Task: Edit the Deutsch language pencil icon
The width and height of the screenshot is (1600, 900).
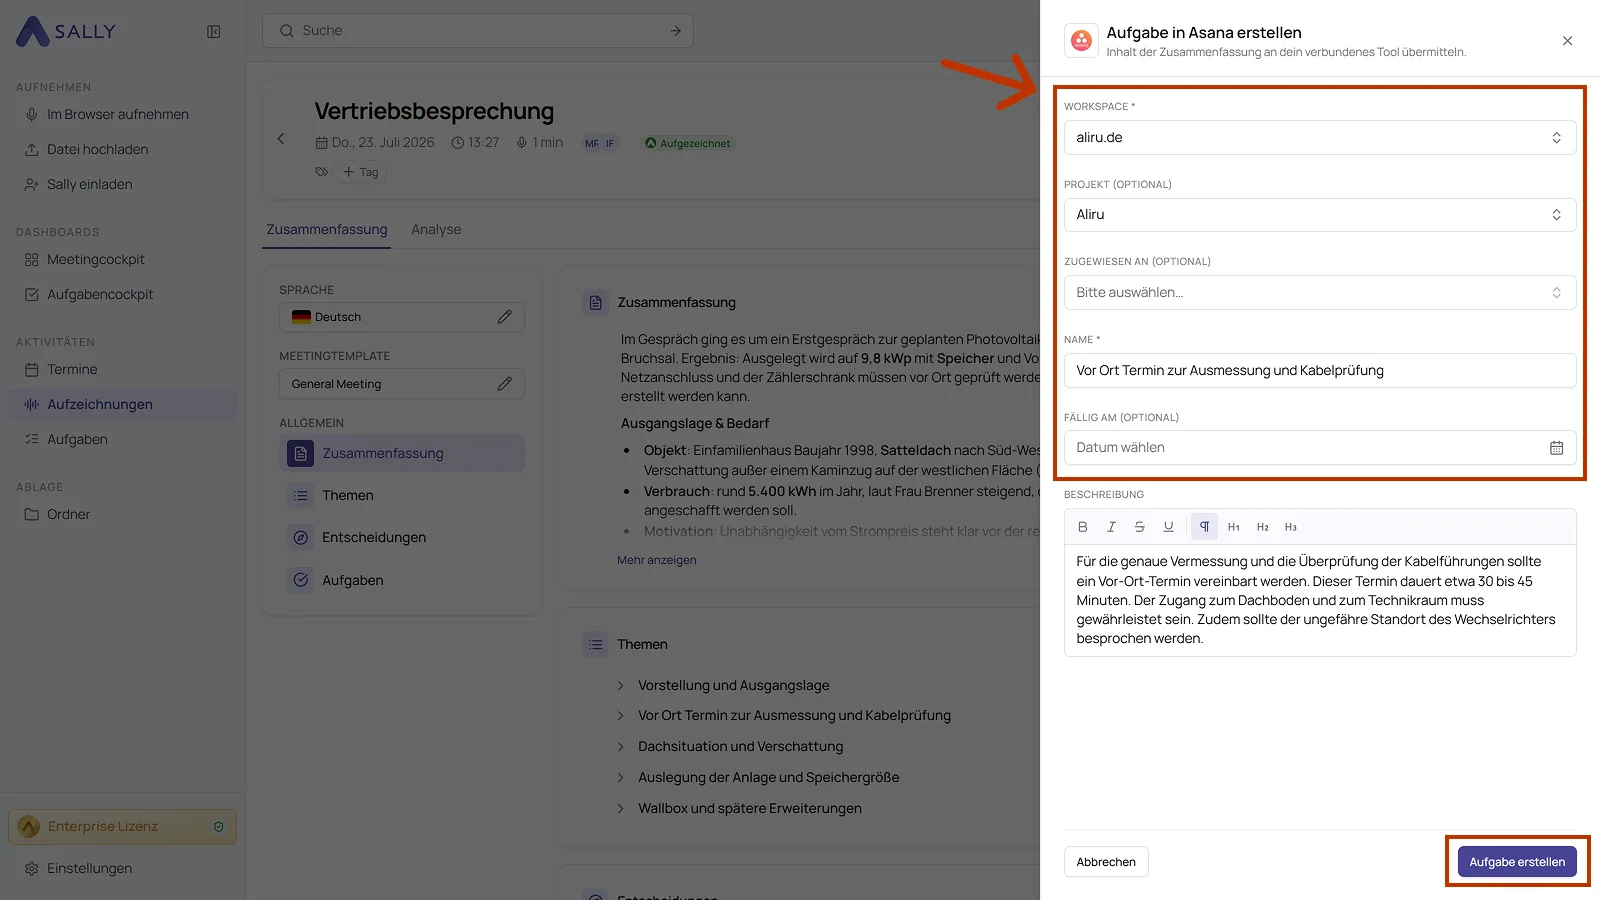Action: 505,317
